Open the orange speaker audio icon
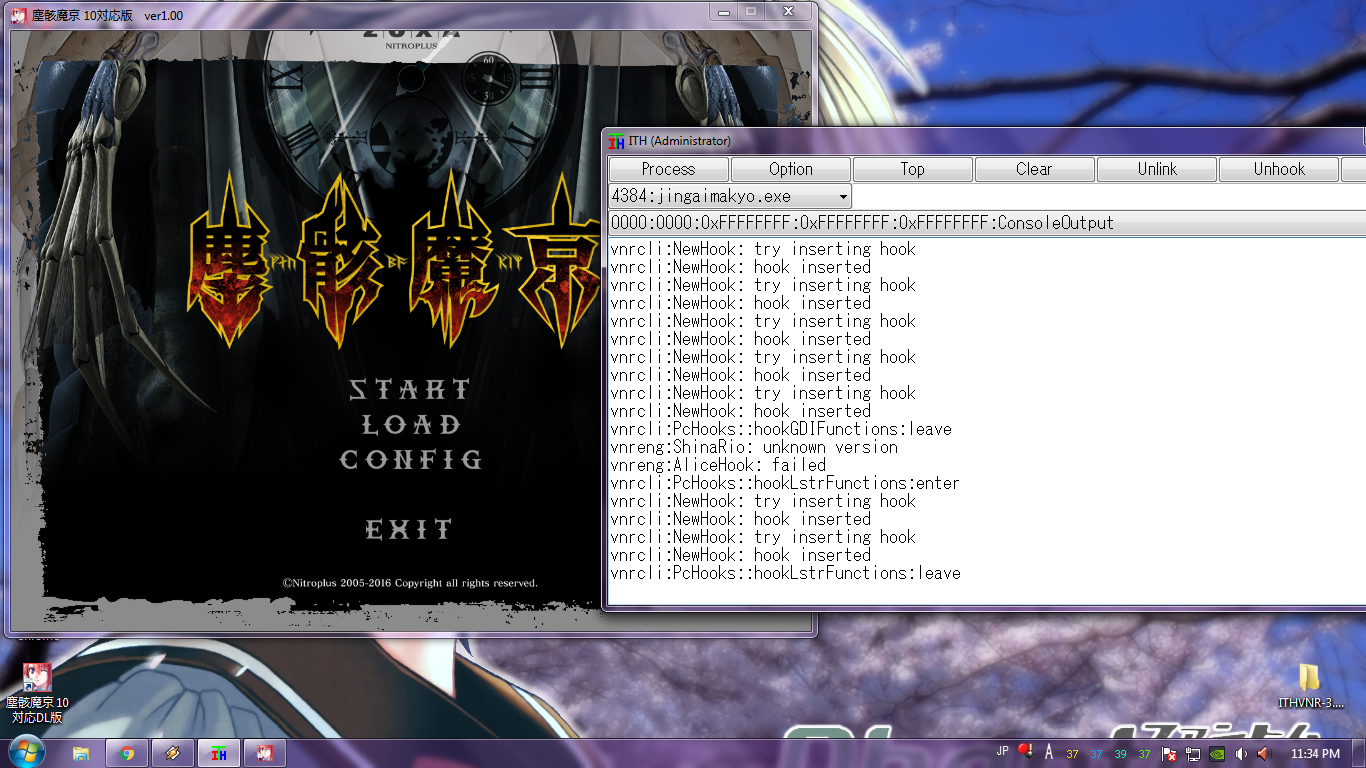Viewport: 1366px width, 768px height. (x=1264, y=754)
